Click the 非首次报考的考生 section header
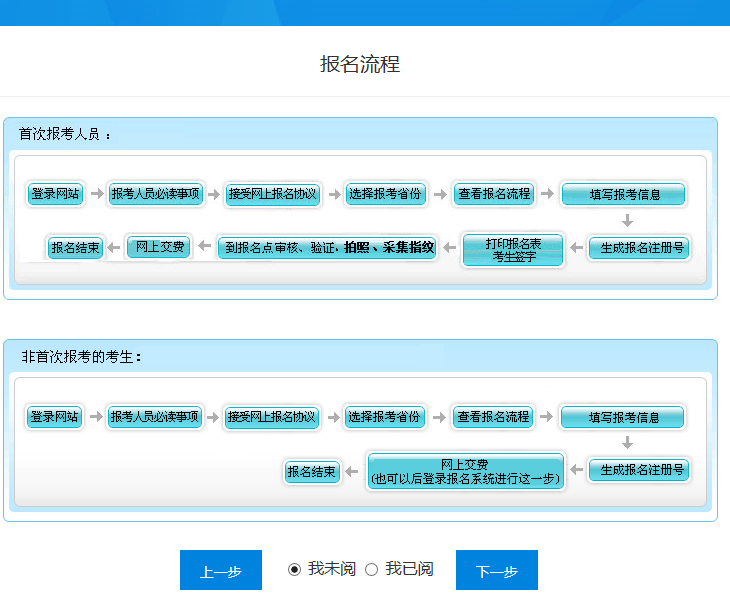The width and height of the screenshot is (730, 599). point(82,356)
